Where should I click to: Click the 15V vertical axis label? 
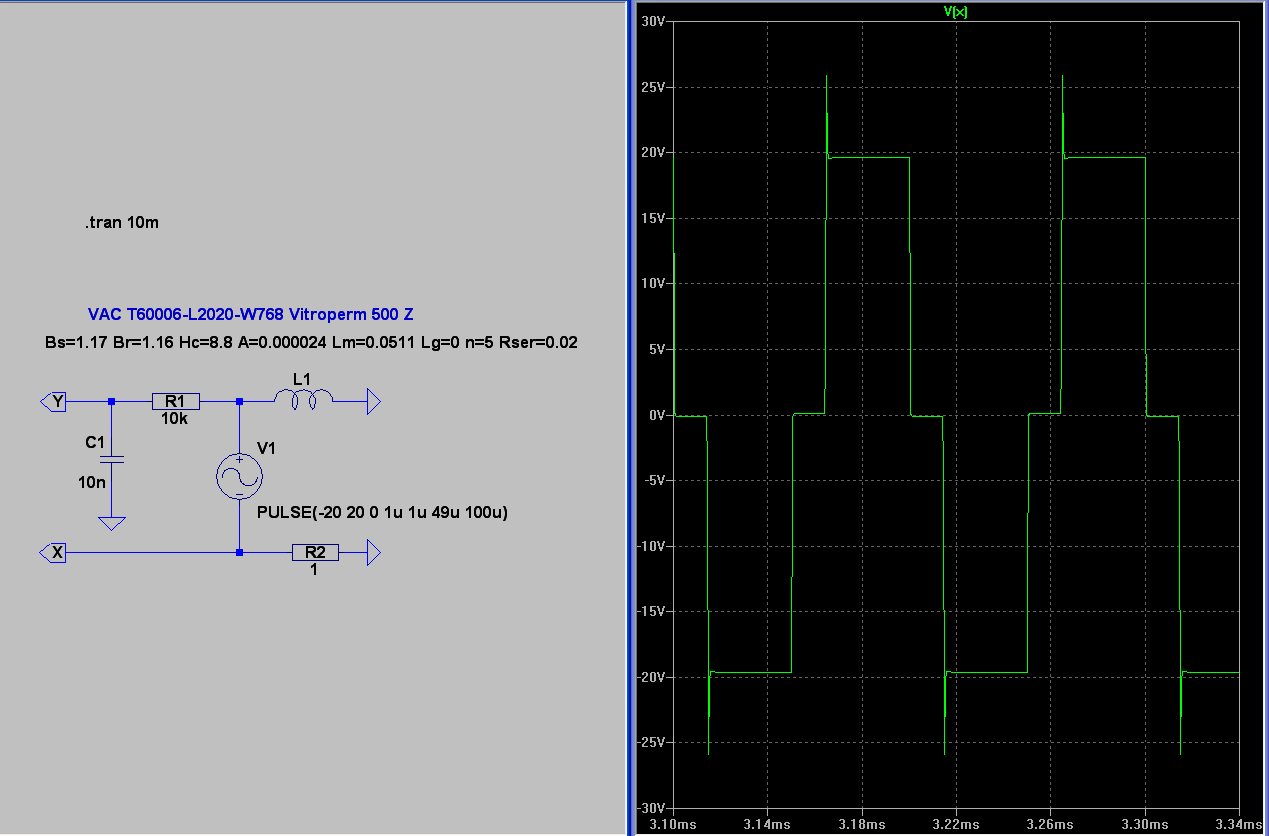[654, 218]
